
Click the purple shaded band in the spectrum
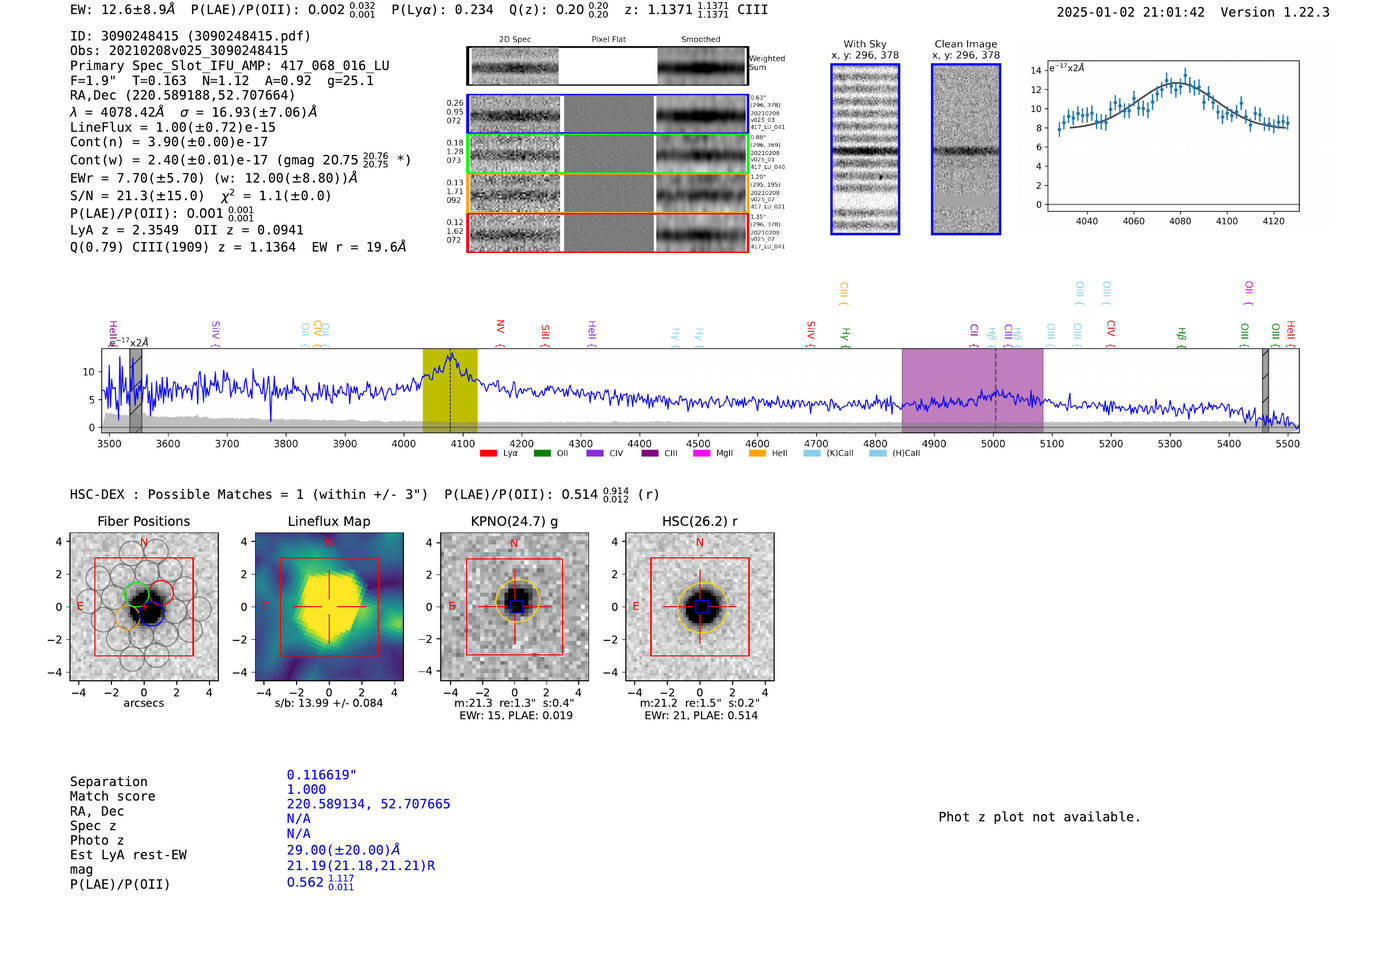(972, 390)
